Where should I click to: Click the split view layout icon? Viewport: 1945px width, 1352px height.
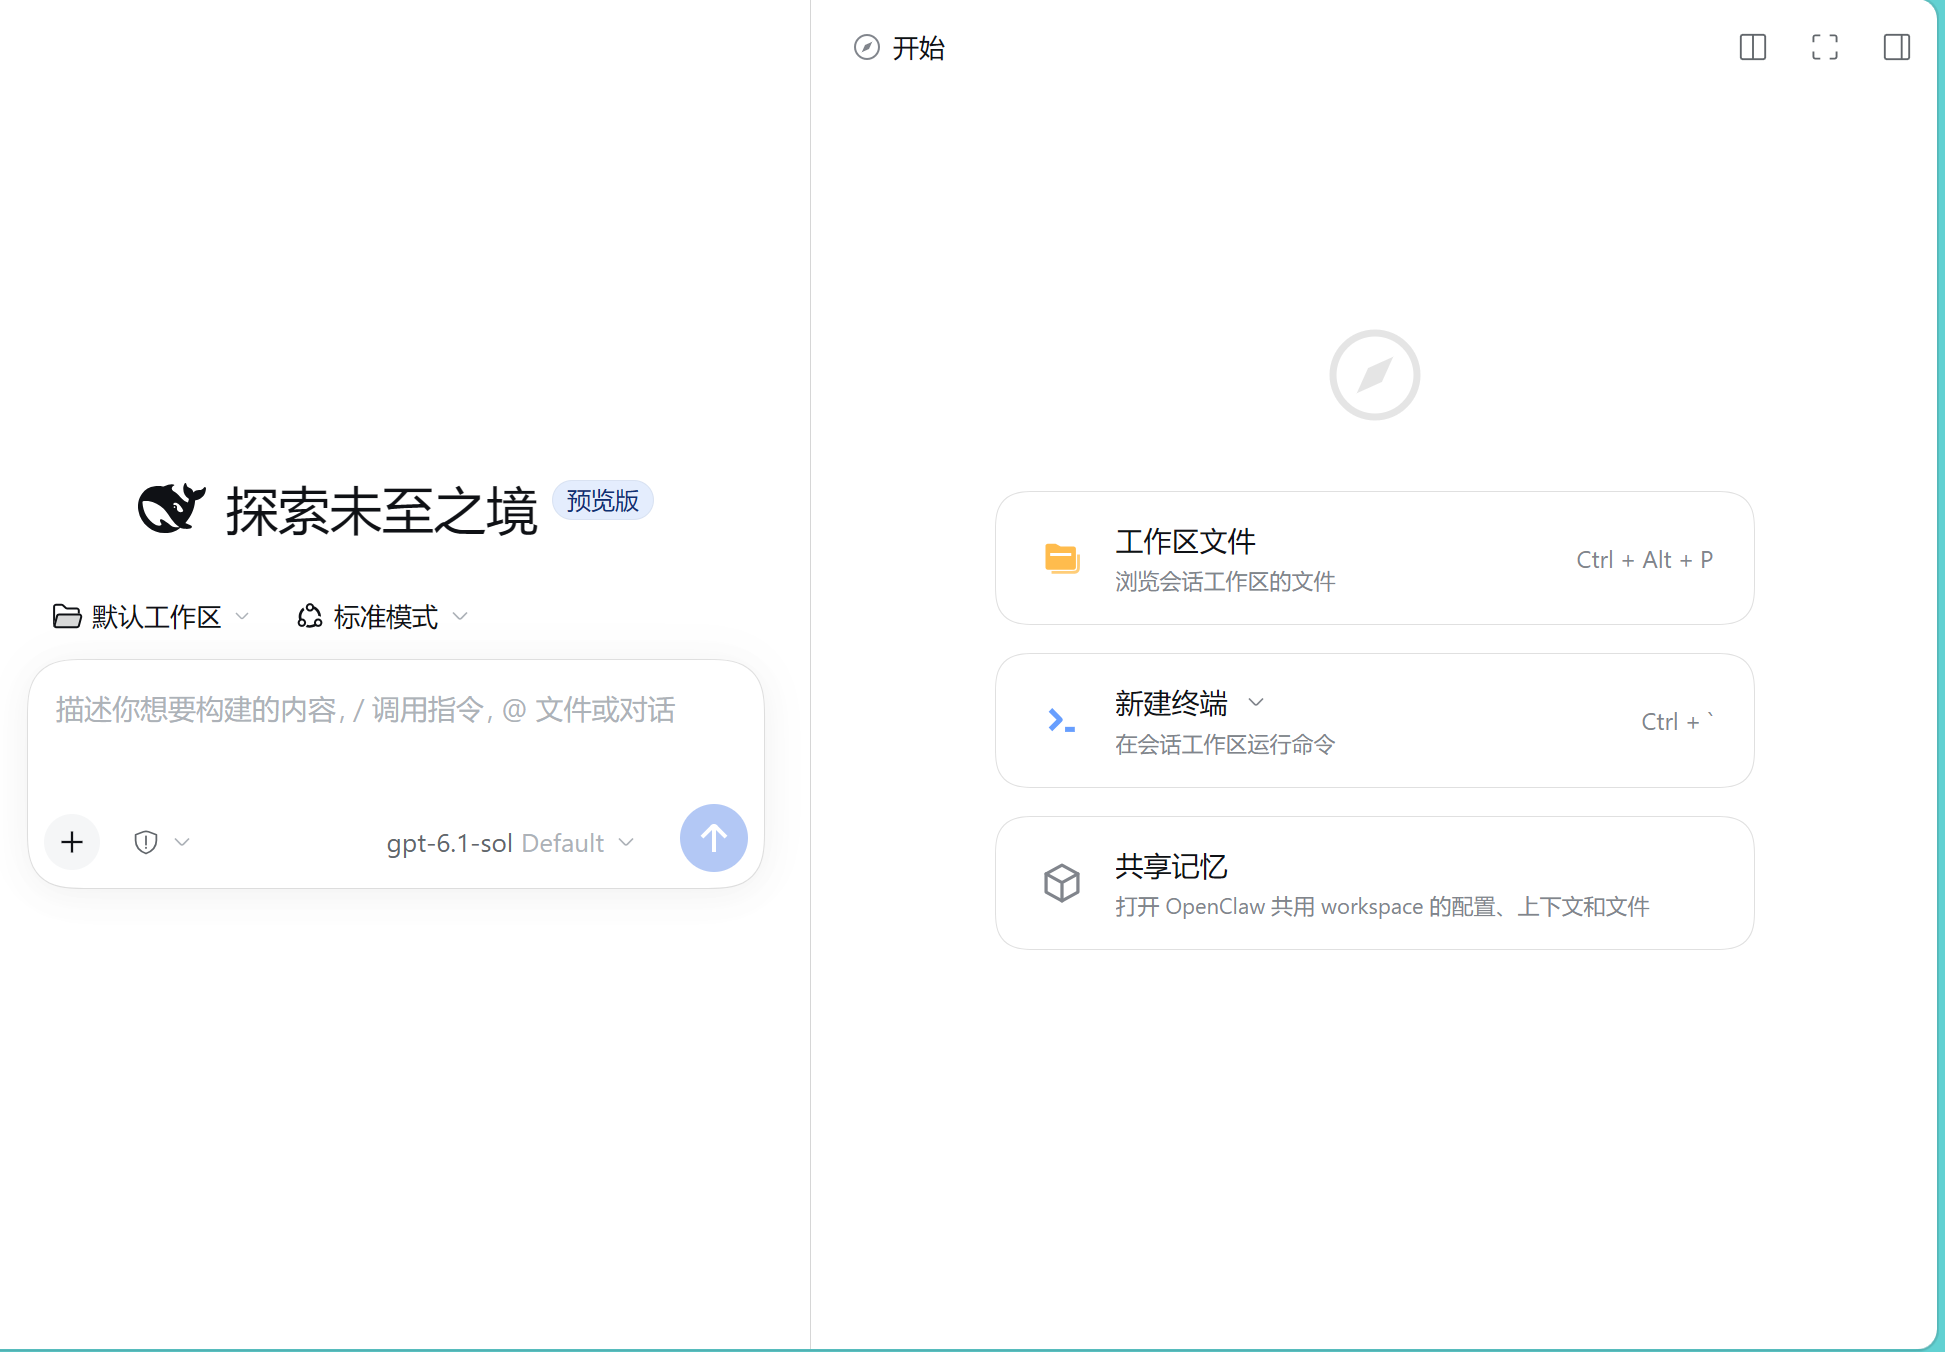(1753, 47)
